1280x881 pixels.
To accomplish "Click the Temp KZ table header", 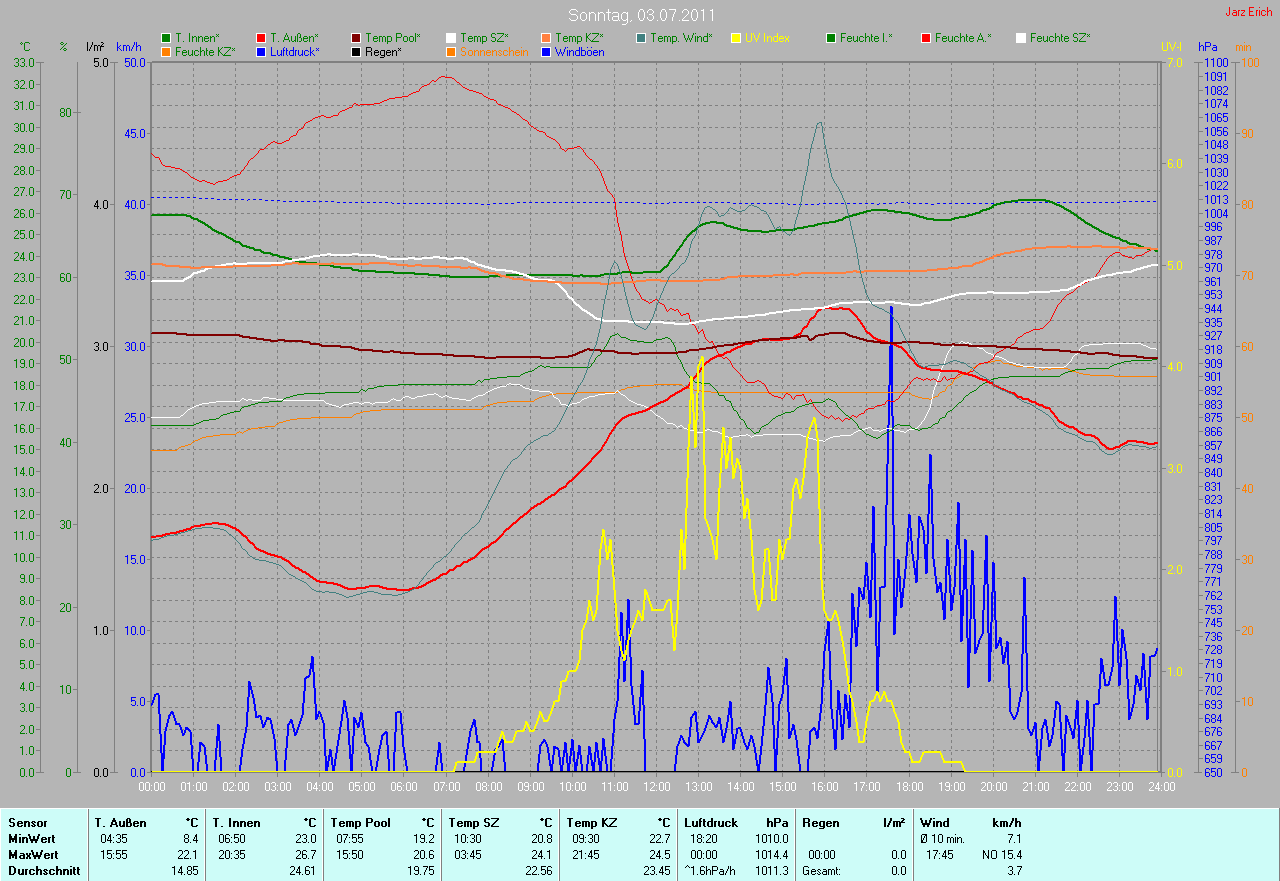I will click(x=592, y=823).
